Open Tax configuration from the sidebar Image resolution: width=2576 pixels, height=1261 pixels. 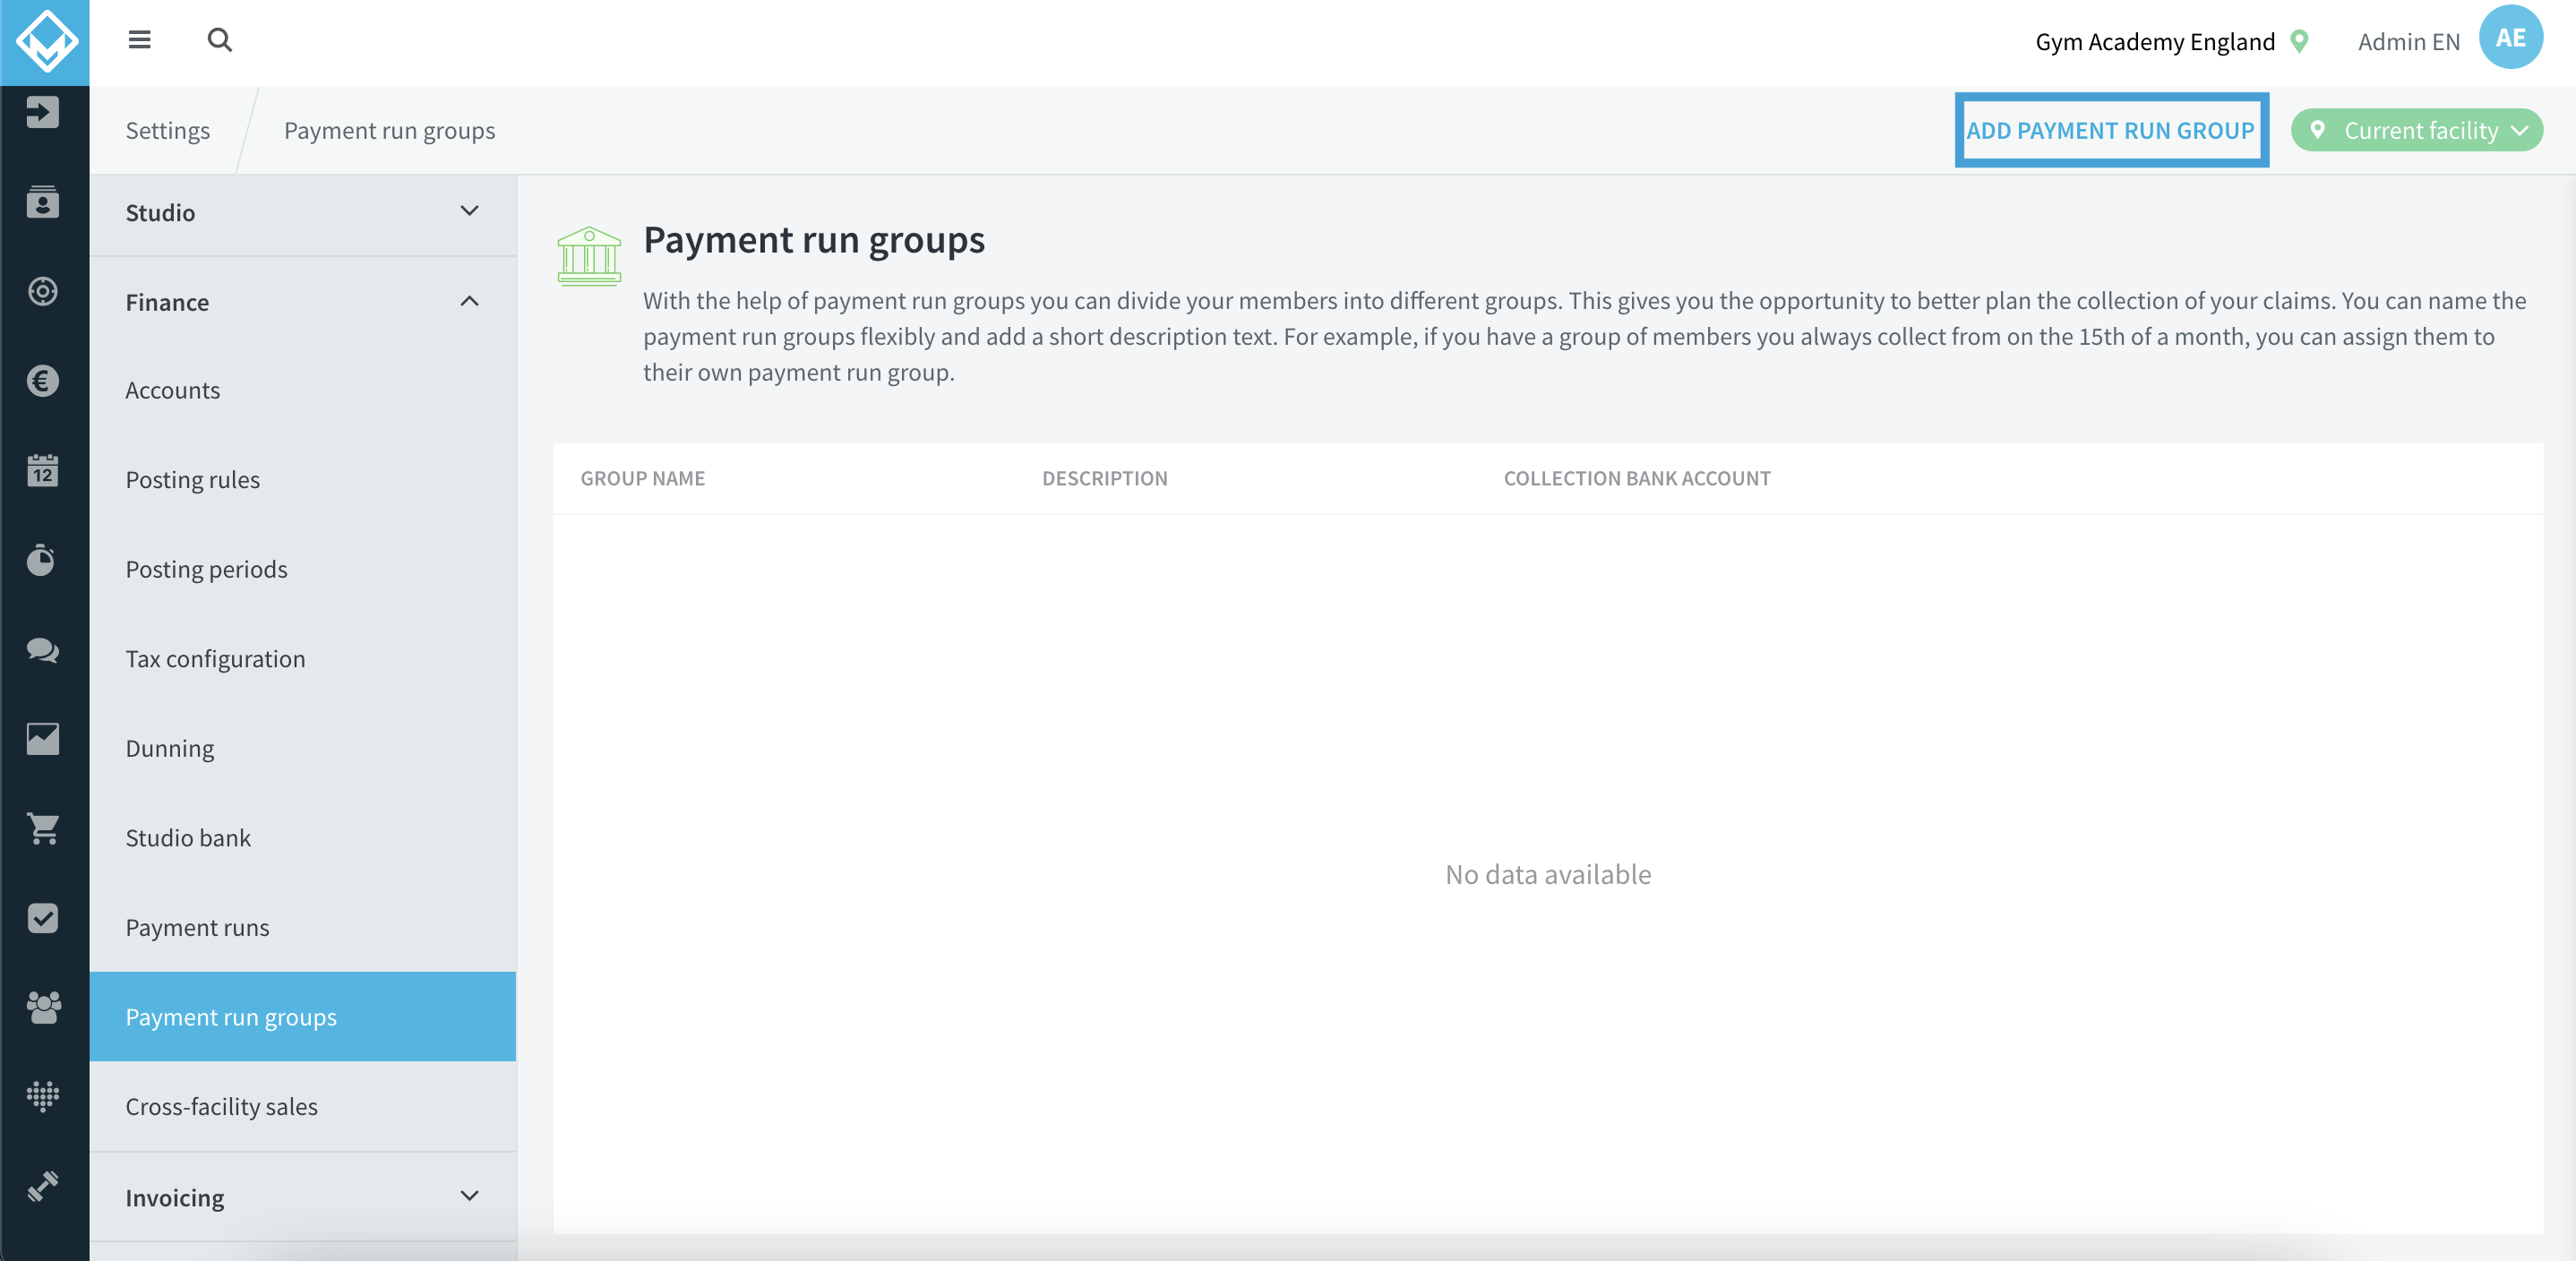point(215,658)
